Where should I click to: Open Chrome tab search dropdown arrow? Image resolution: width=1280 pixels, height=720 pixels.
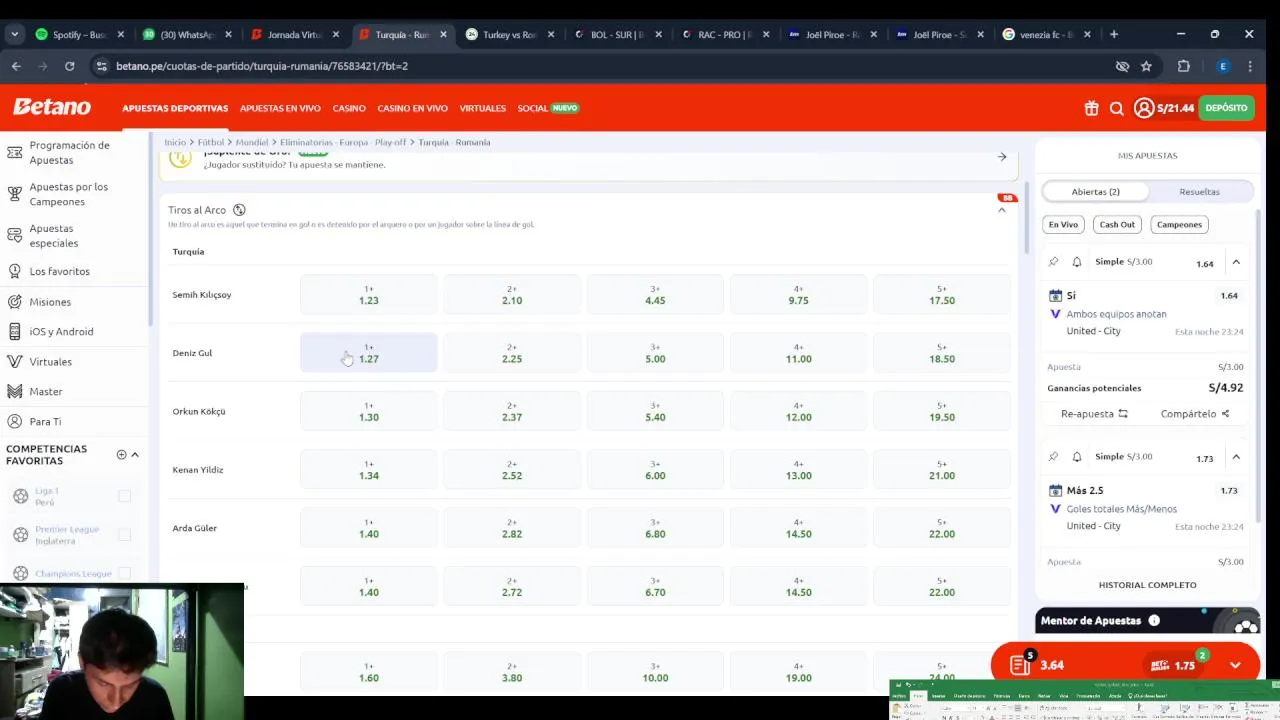pyautogui.click(x=14, y=34)
